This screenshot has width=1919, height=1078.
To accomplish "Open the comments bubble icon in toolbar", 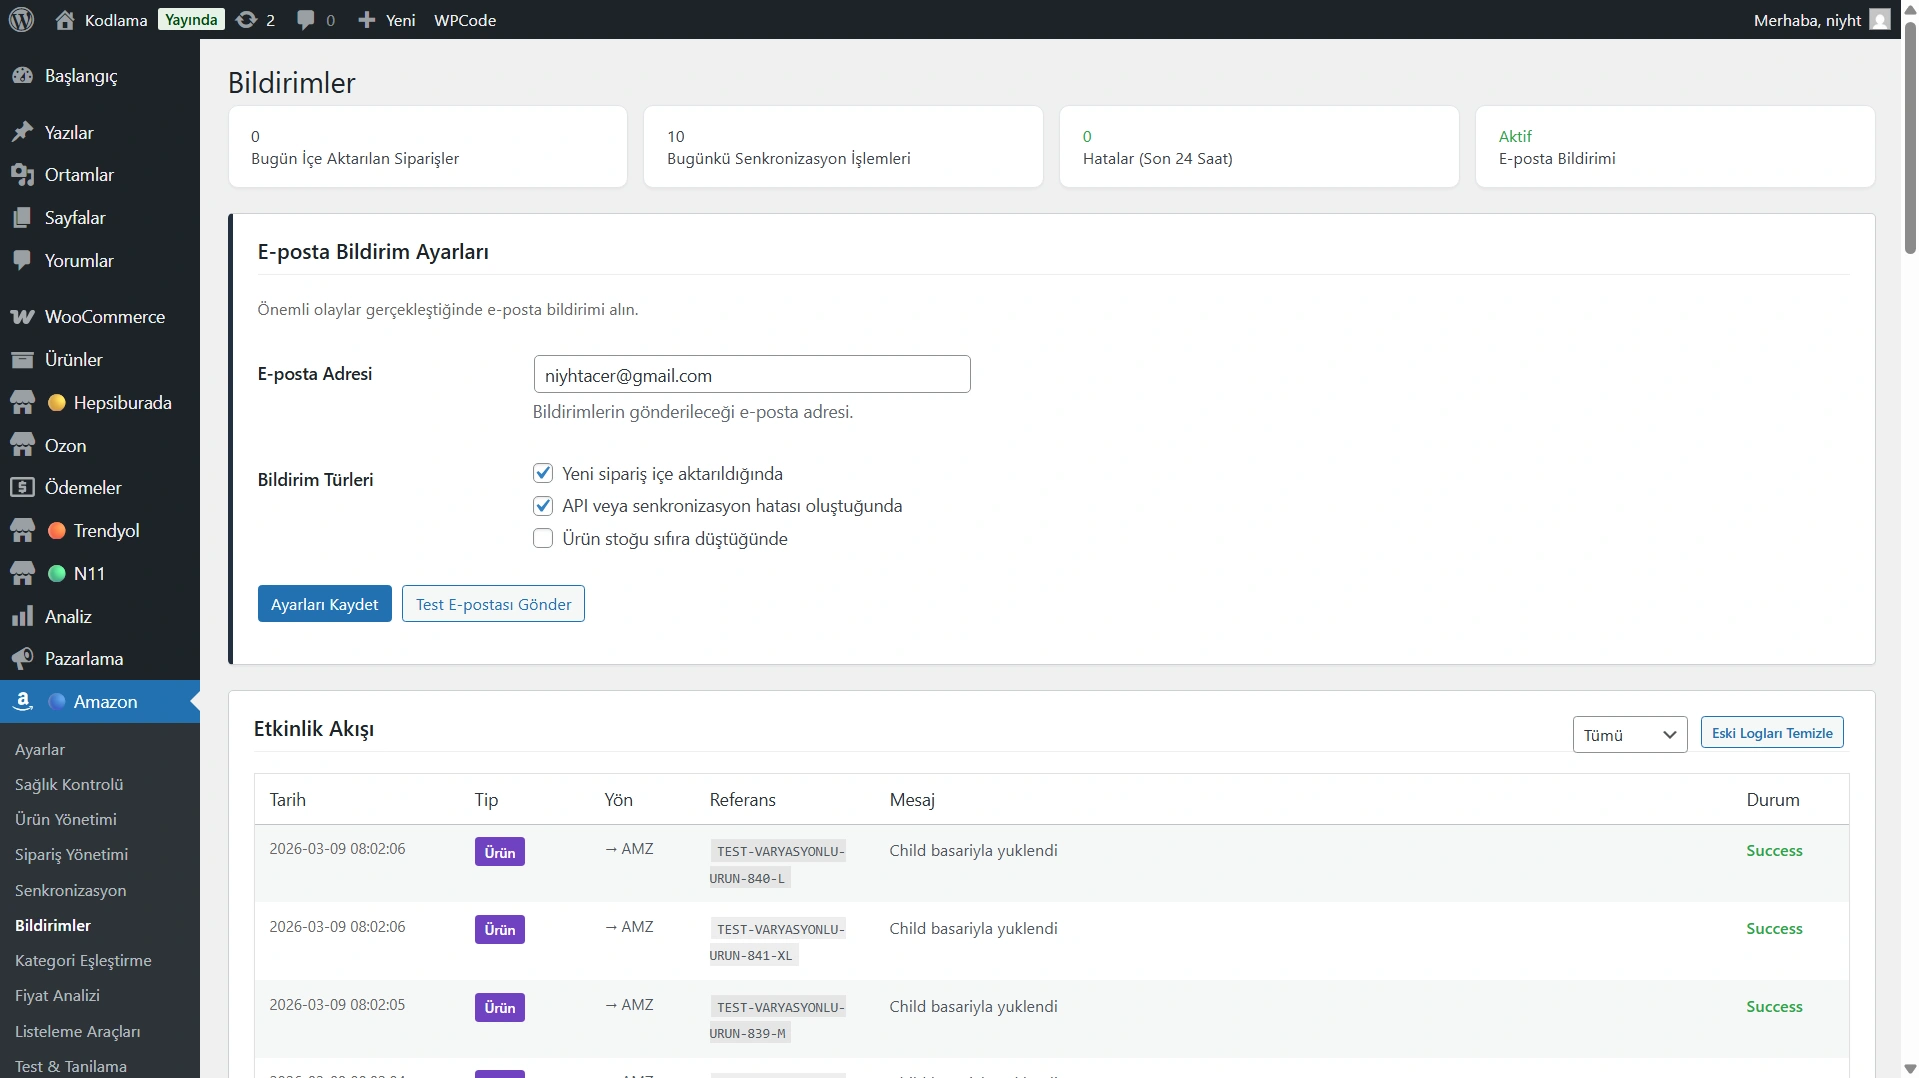I will [x=306, y=20].
